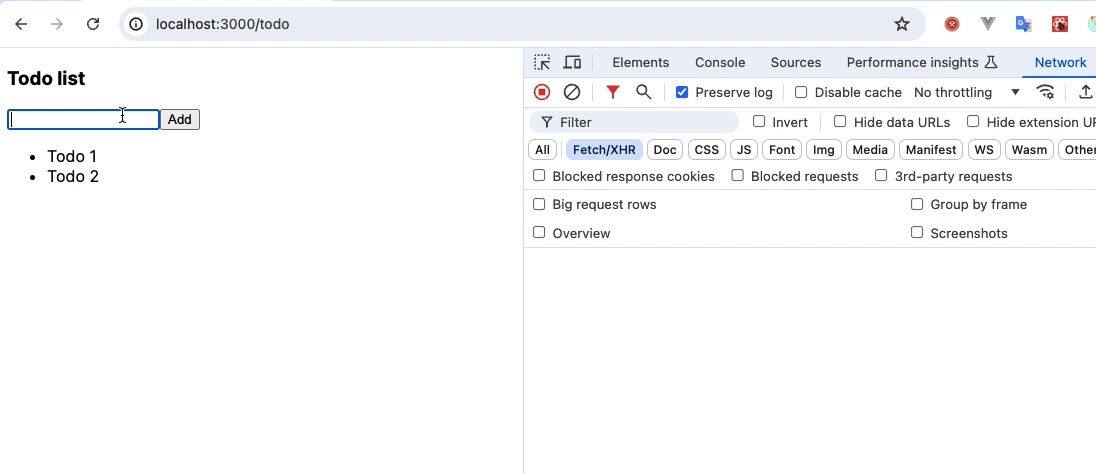This screenshot has height=474, width=1096.
Task: Open network conditions wifi icon
Action: [x=1045, y=92]
